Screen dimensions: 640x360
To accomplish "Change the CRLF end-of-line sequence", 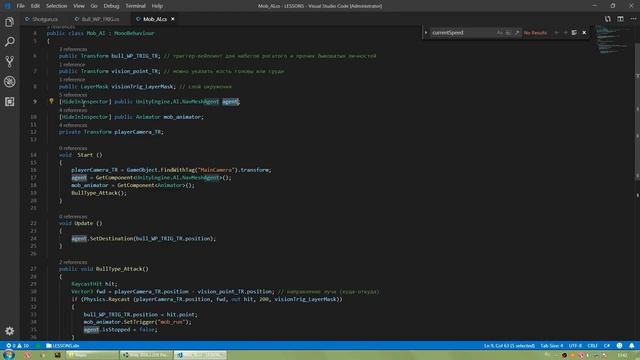I will [592, 346].
